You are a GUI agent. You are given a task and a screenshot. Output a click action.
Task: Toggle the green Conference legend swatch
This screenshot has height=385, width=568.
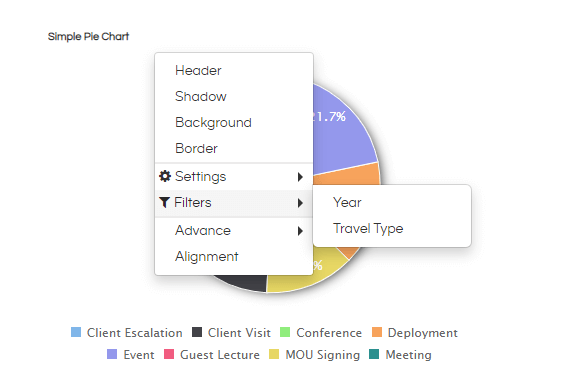pyautogui.click(x=285, y=332)
